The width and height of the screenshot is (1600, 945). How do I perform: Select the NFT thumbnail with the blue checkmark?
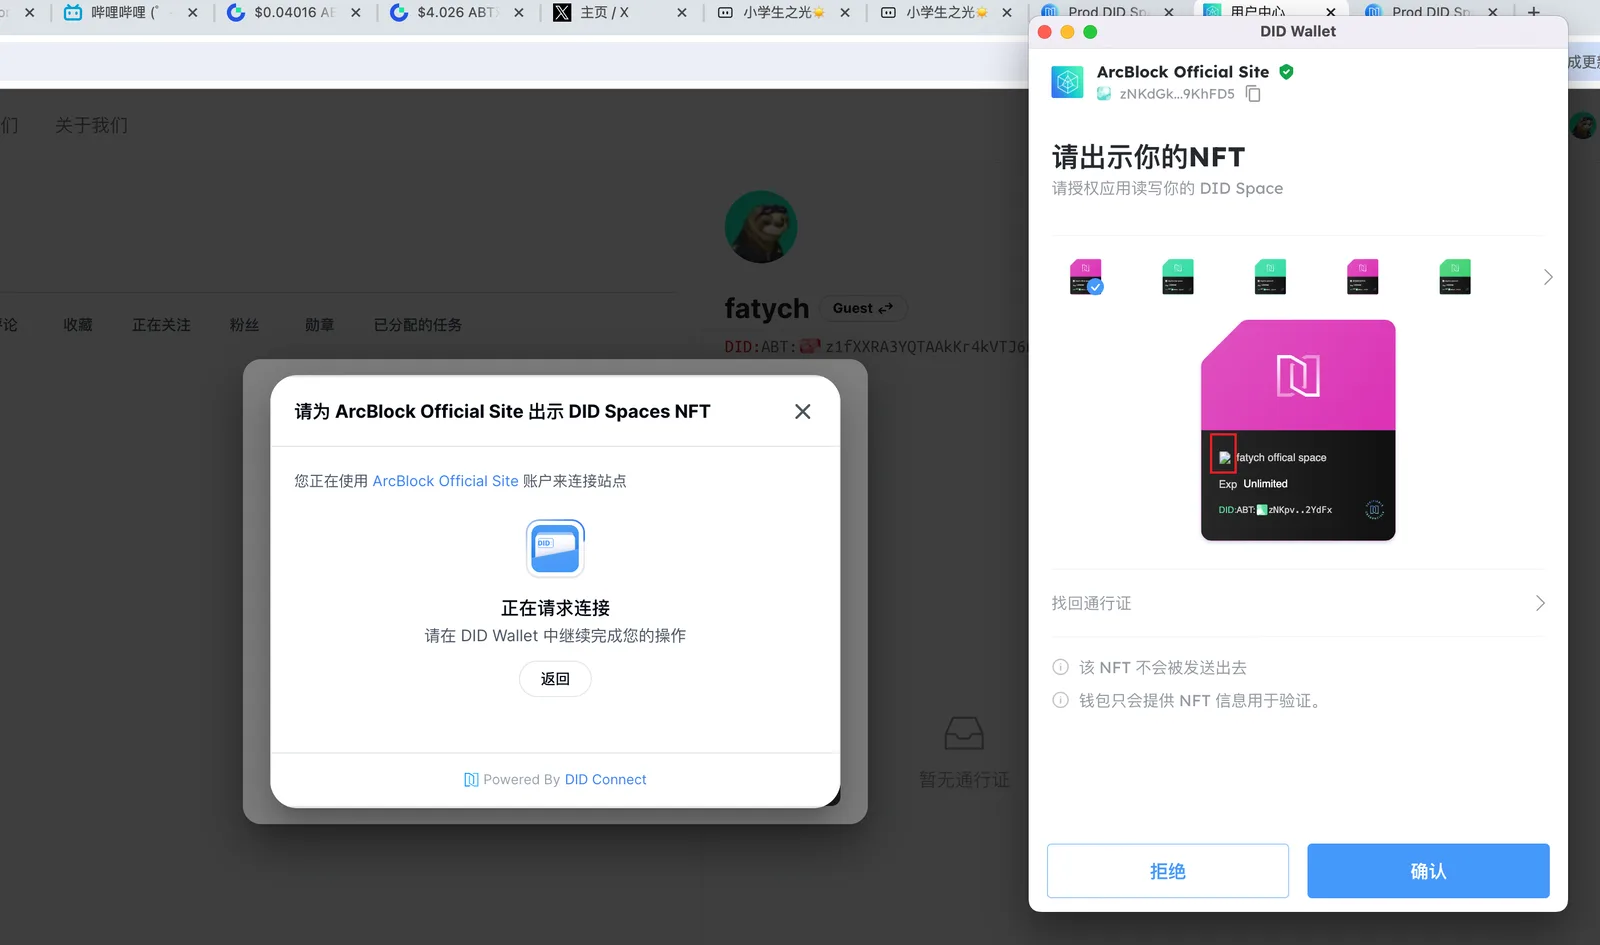tap(1086, 277)
